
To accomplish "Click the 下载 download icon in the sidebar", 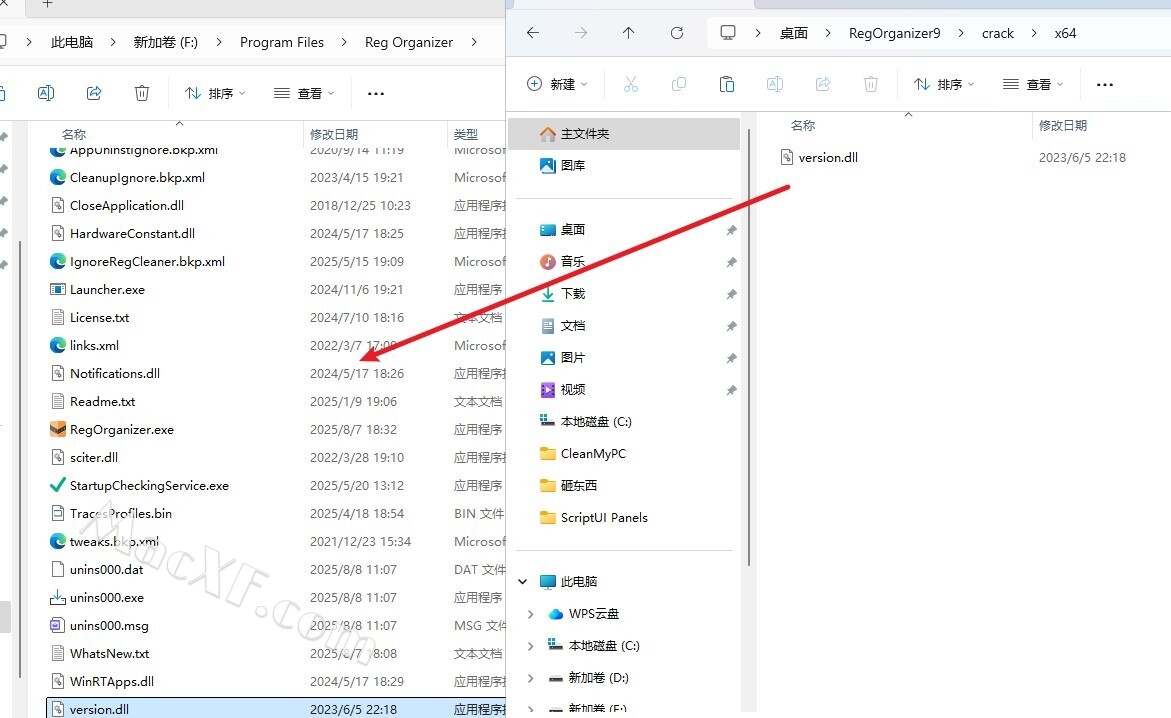I will [547, 294].
